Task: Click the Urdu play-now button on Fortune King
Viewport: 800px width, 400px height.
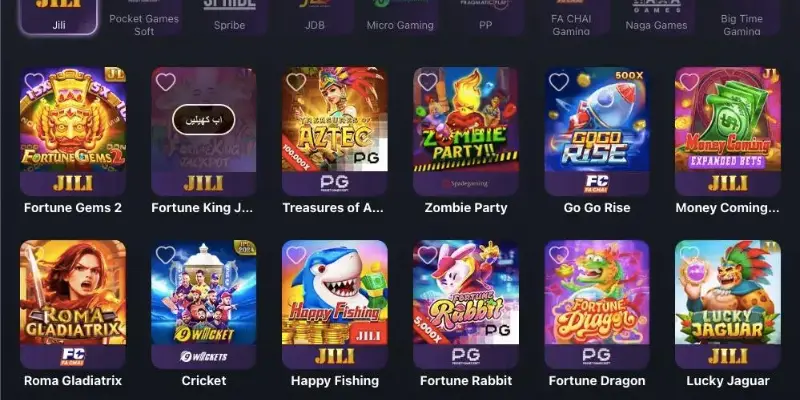Action: [204, 119]
